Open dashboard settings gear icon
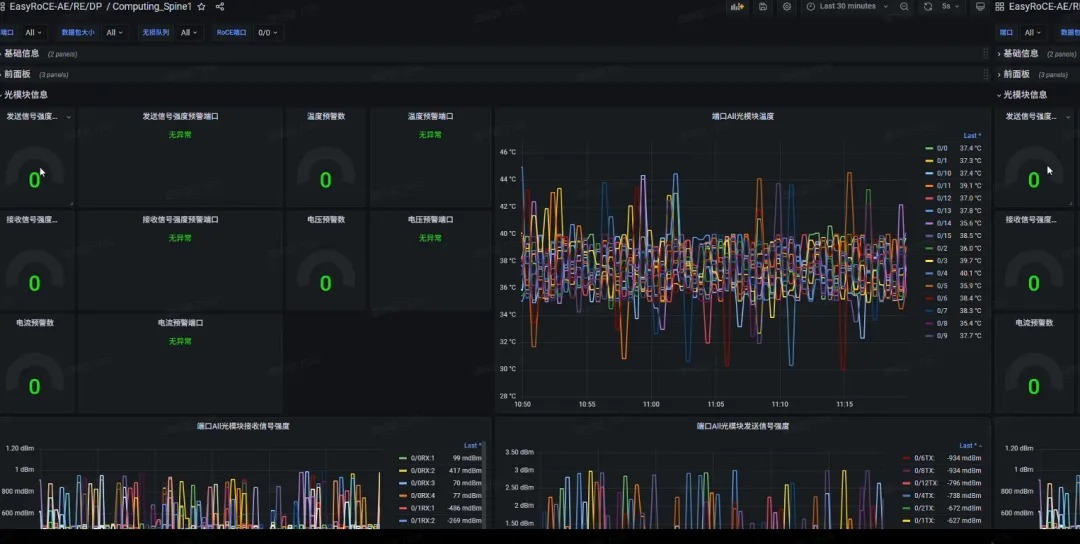The width and height of the screenshot is (1080, 544). click(787, 6)
